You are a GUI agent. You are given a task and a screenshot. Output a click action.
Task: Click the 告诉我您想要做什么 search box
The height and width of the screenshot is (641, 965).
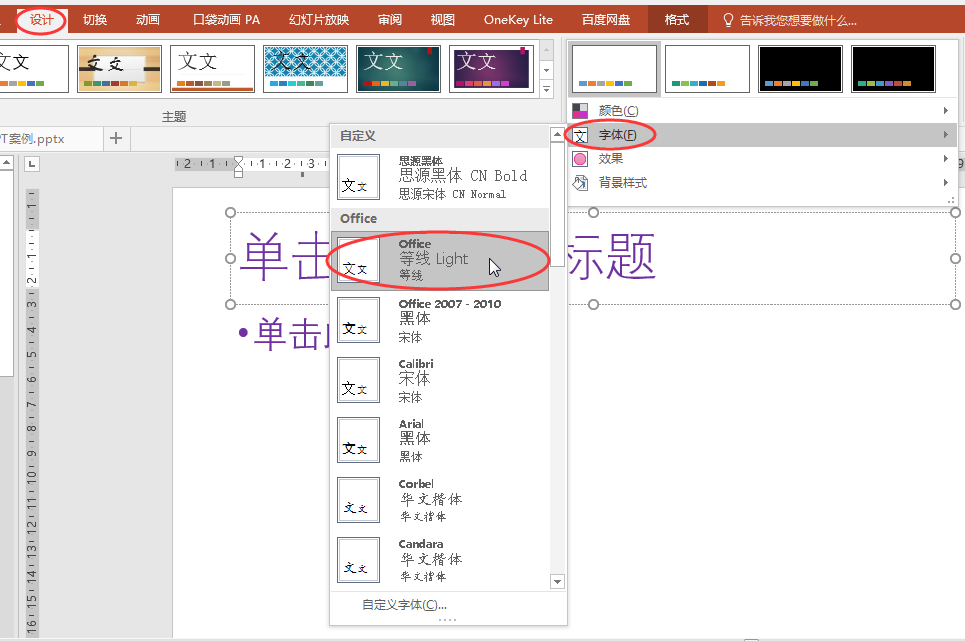[798, 20]
